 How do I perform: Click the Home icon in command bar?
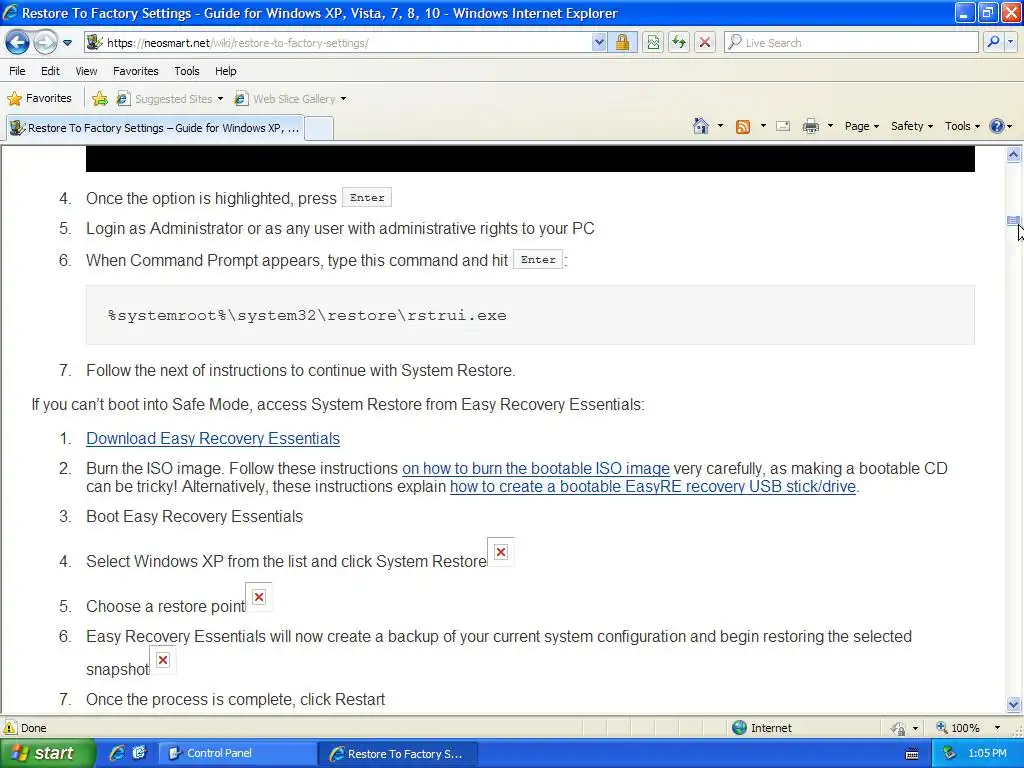[701, 126]
